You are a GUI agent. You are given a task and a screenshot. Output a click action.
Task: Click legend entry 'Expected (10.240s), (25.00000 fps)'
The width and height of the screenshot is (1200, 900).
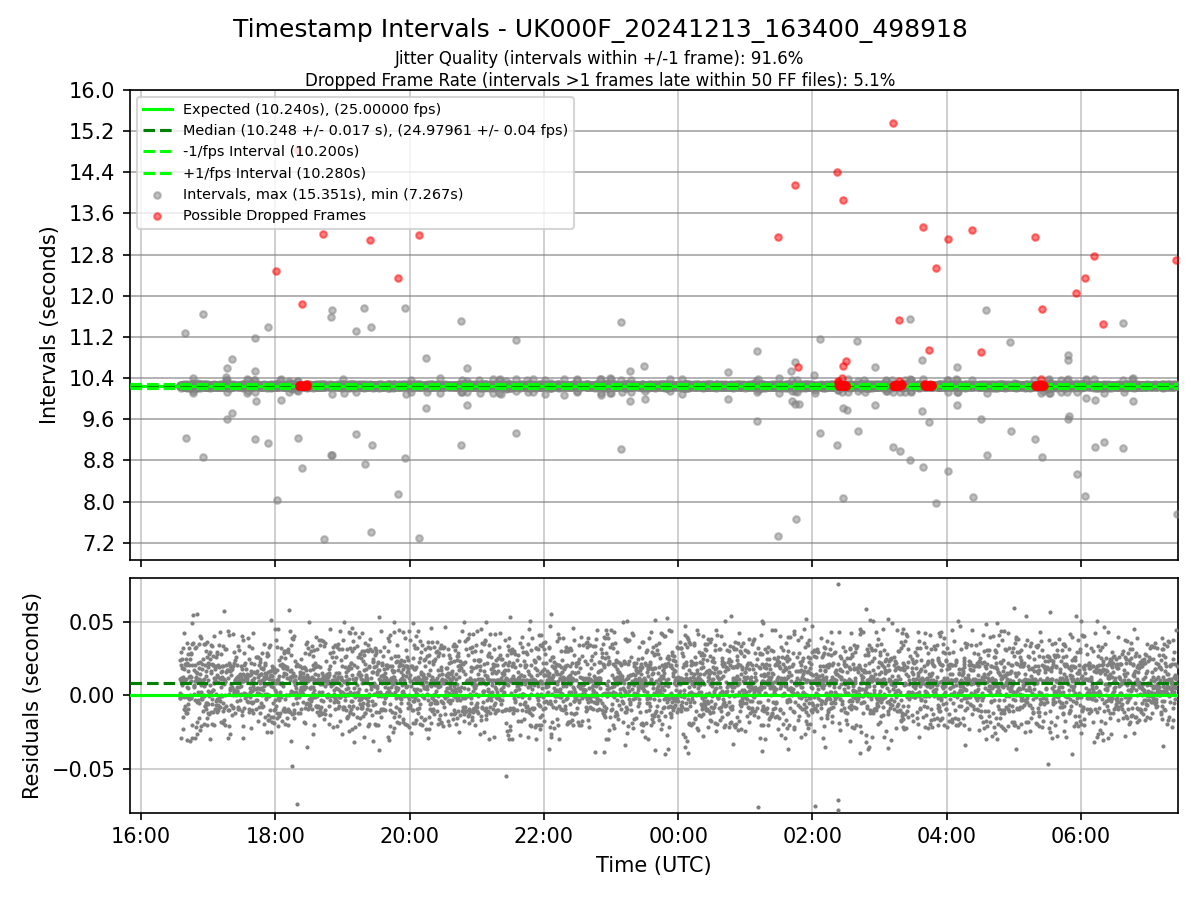point(312,109)
